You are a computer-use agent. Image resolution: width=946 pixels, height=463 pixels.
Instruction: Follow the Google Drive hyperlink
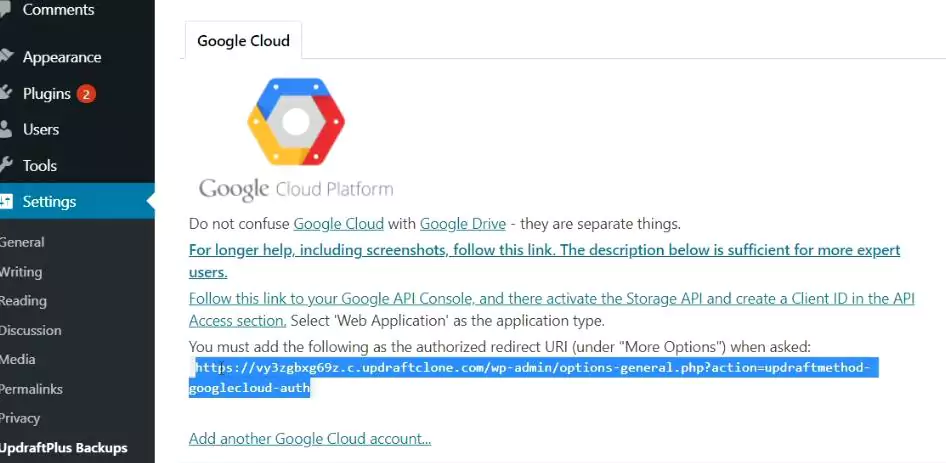coord(463,224)
